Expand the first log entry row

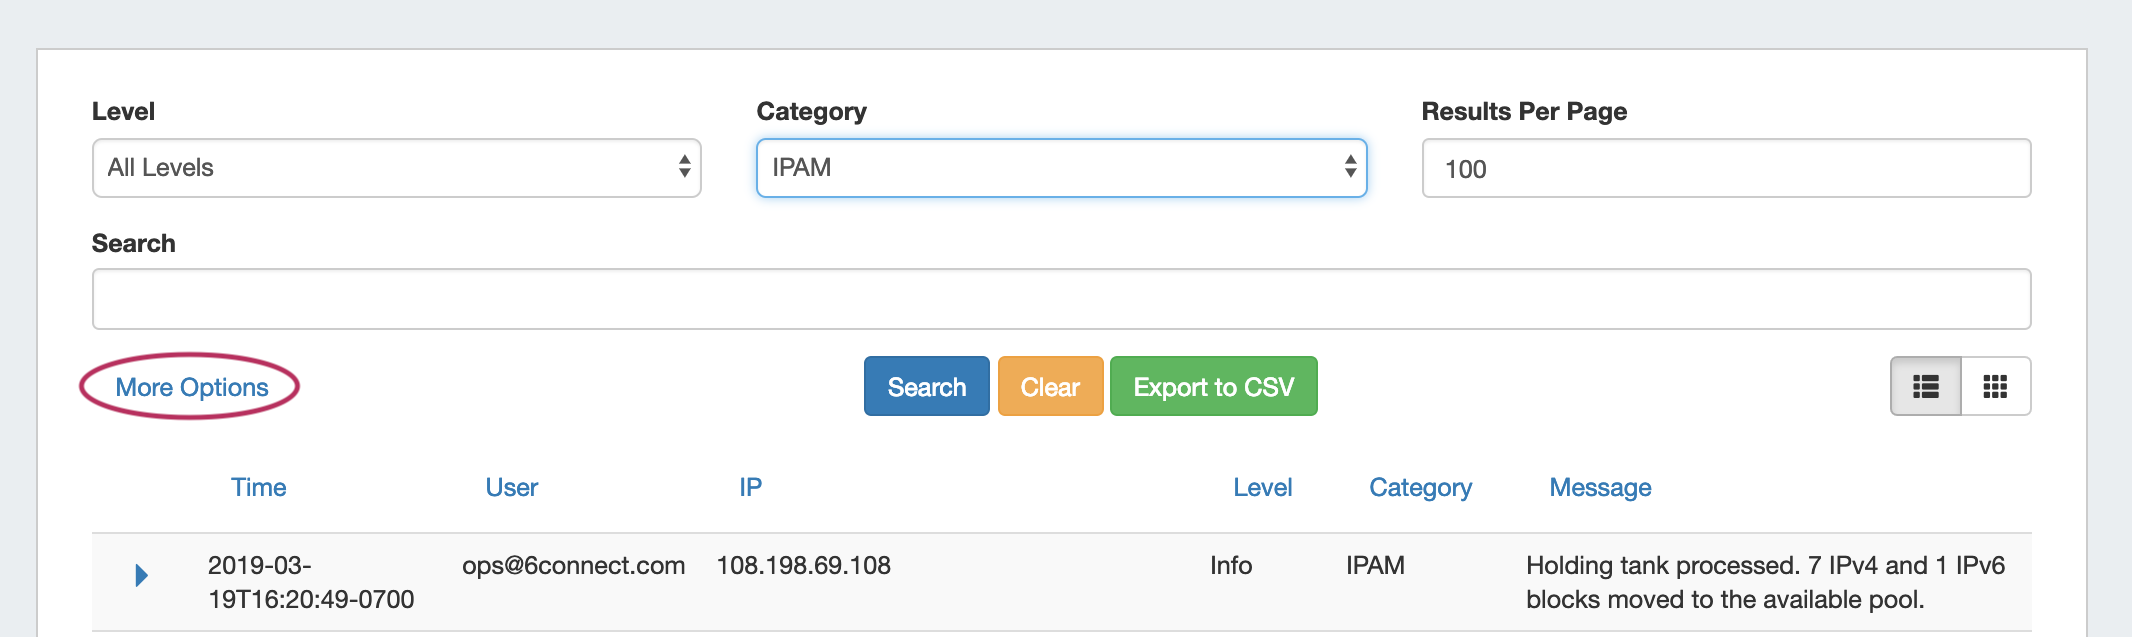point(141,575)
